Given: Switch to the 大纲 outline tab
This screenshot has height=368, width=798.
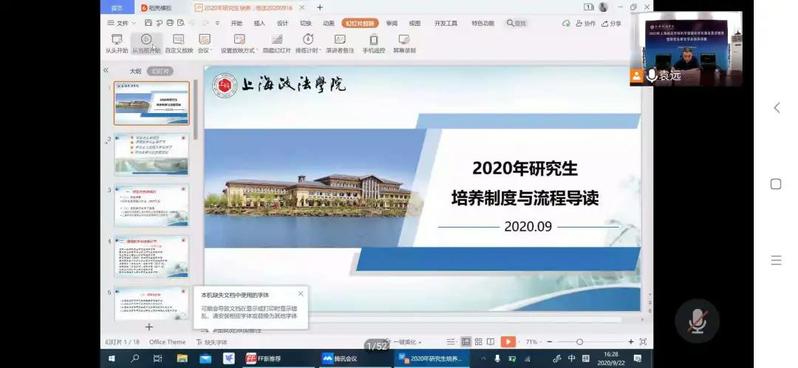Looking at the screenshot, I should 135,71.
